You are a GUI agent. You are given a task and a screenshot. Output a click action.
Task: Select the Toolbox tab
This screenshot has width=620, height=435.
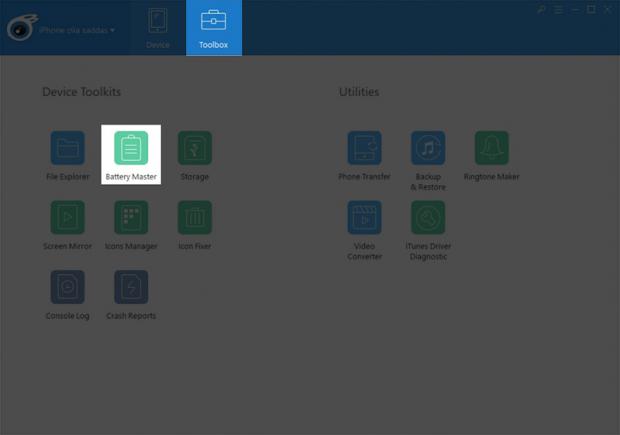pos(214,28)
